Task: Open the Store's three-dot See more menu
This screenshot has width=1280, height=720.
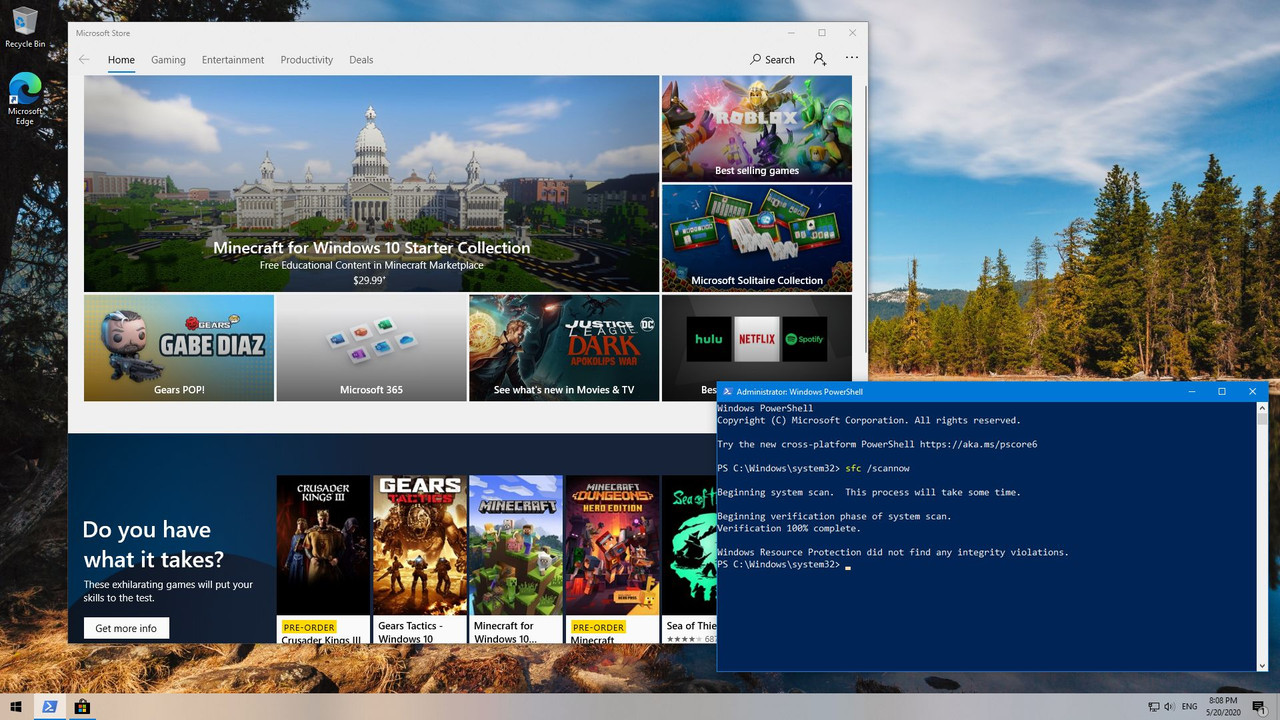Action: point(852,59)
